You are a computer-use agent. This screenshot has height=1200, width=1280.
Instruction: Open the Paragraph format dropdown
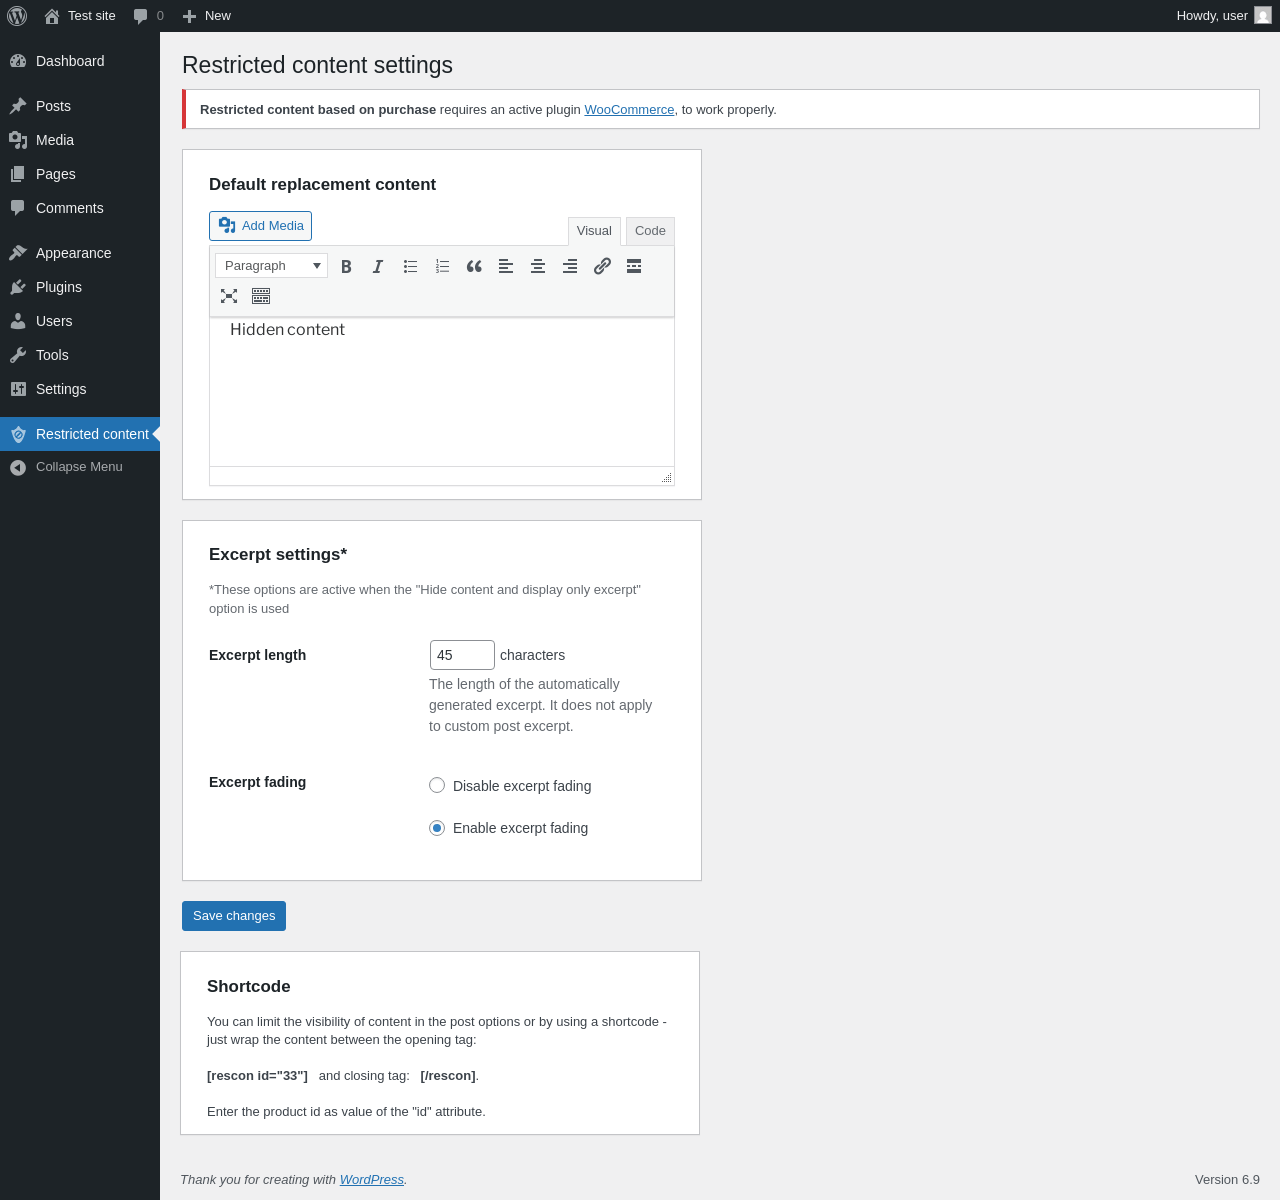coord(271,265)
